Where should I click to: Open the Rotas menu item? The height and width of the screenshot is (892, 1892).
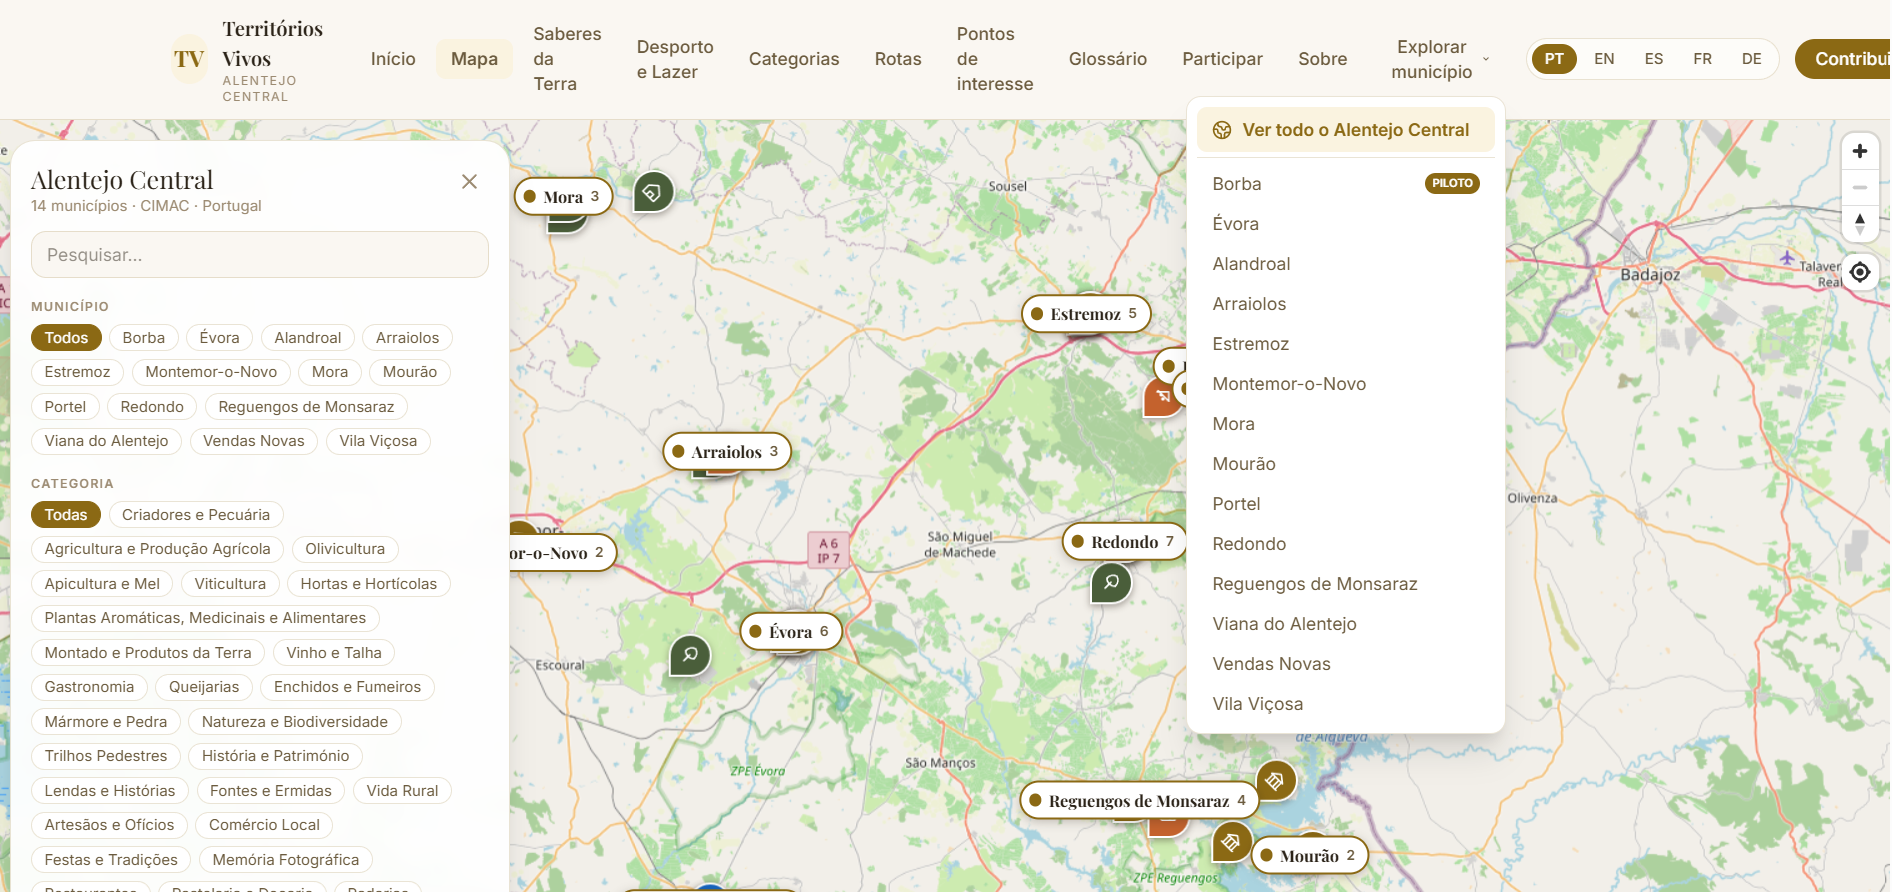point(898,59)
